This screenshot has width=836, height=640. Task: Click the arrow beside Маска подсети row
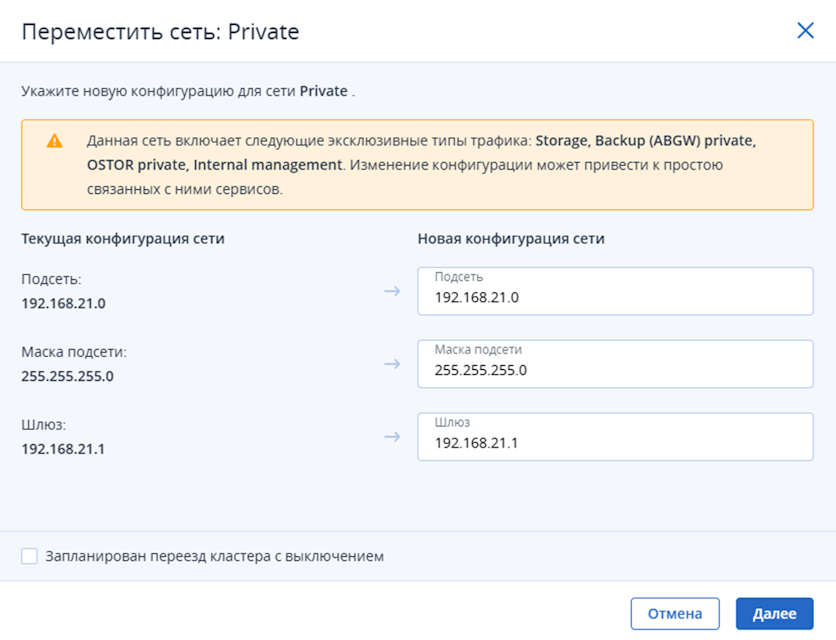tap(392, 364)
